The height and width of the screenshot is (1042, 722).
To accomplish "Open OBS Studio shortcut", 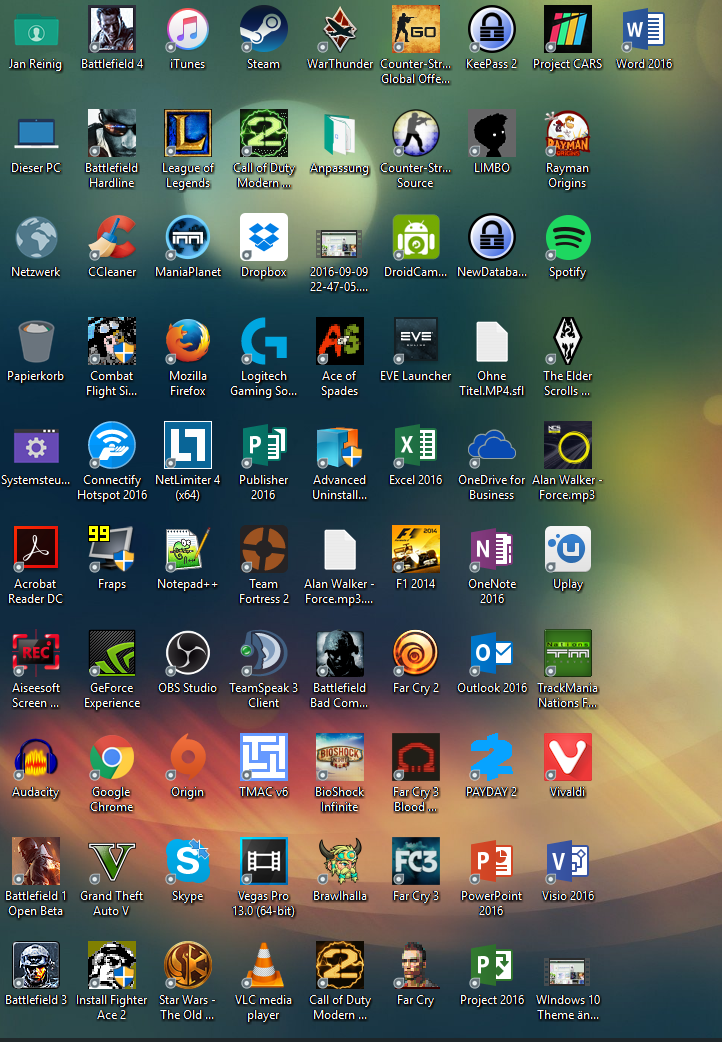I will 188,653.
